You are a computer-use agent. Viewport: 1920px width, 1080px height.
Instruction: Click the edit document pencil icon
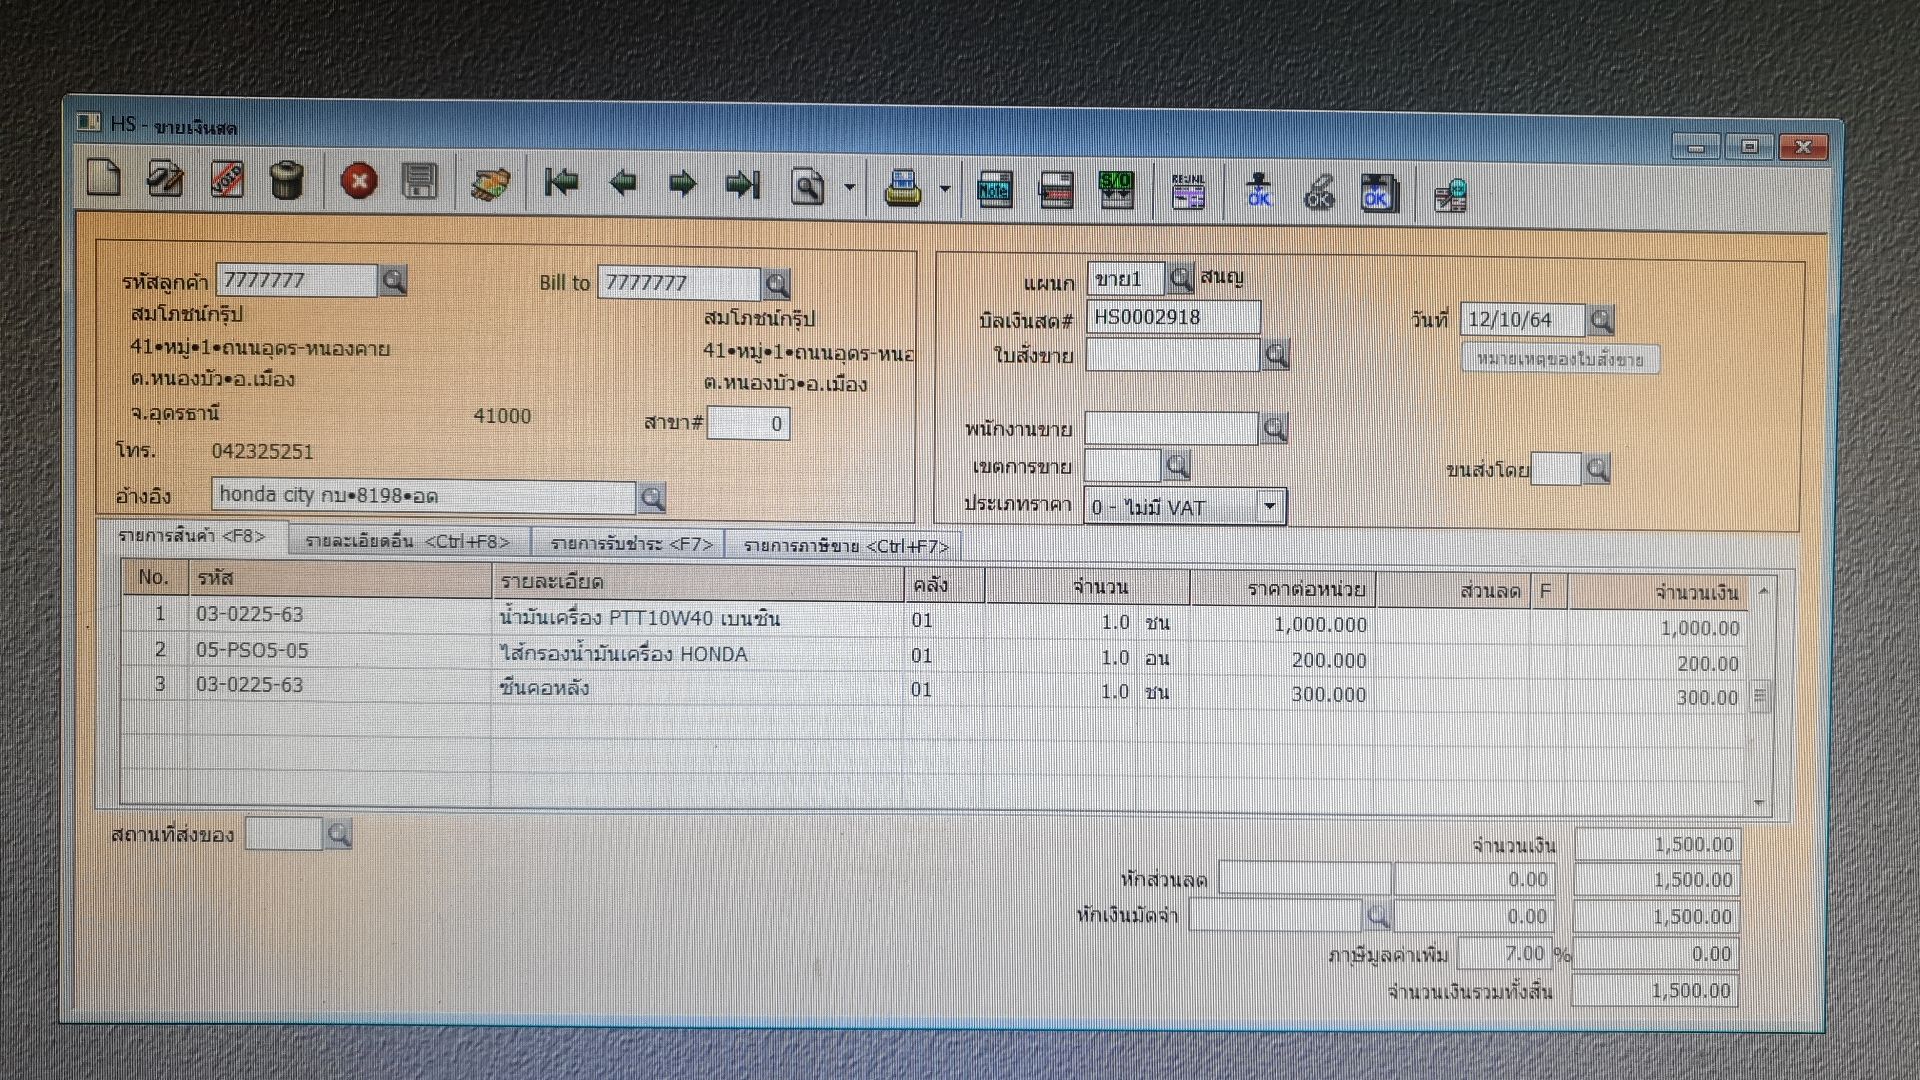165,180
